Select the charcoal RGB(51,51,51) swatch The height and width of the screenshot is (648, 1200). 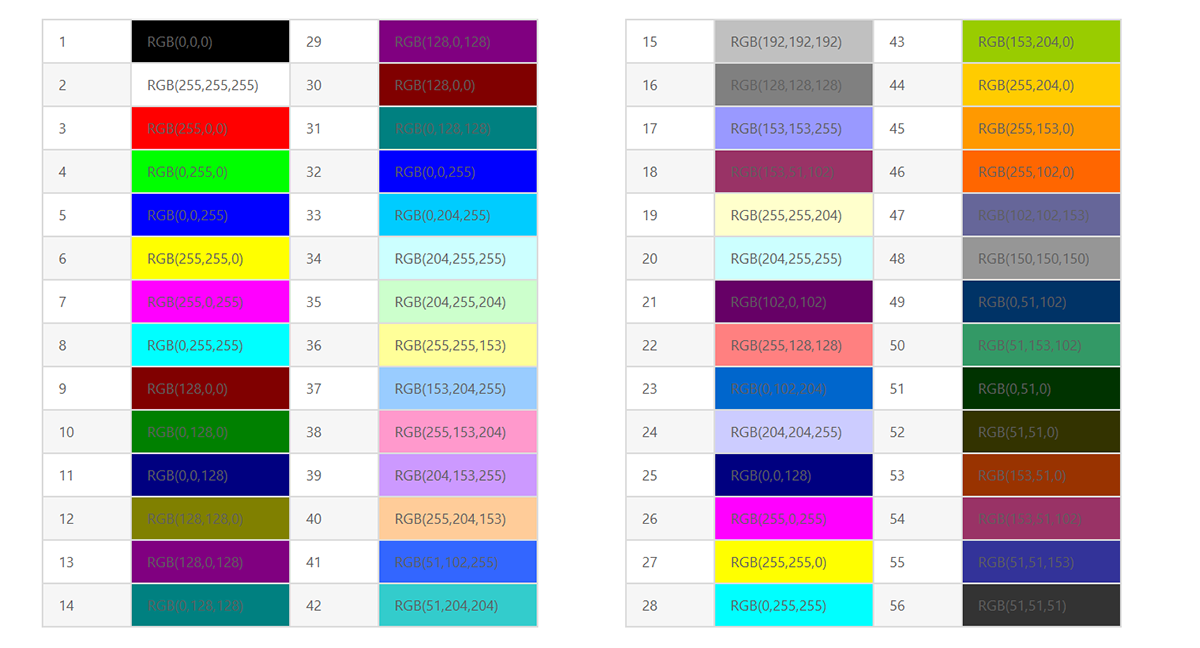pos(1041,605)
